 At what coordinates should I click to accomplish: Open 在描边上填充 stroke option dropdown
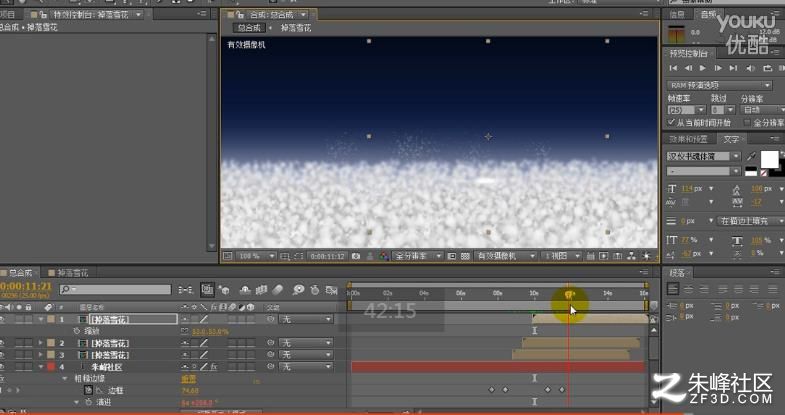point(751,221)
